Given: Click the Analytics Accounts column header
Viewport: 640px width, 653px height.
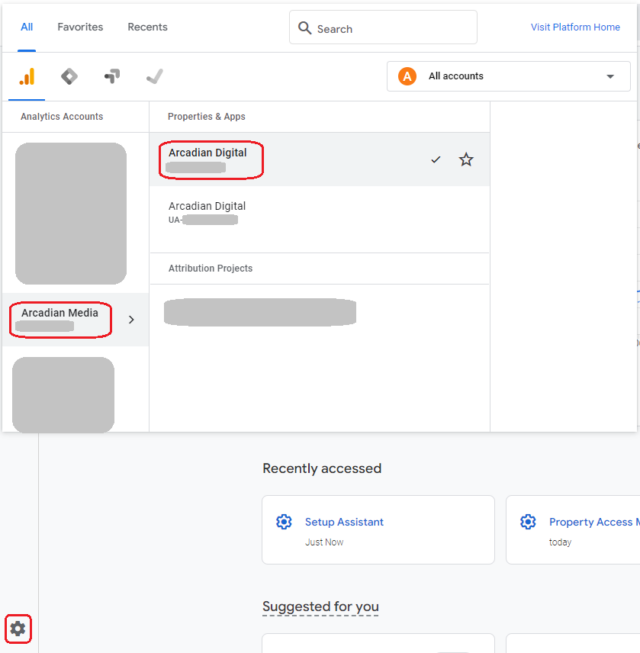Looking at the screenshot, I should click(x=62, y=117).
